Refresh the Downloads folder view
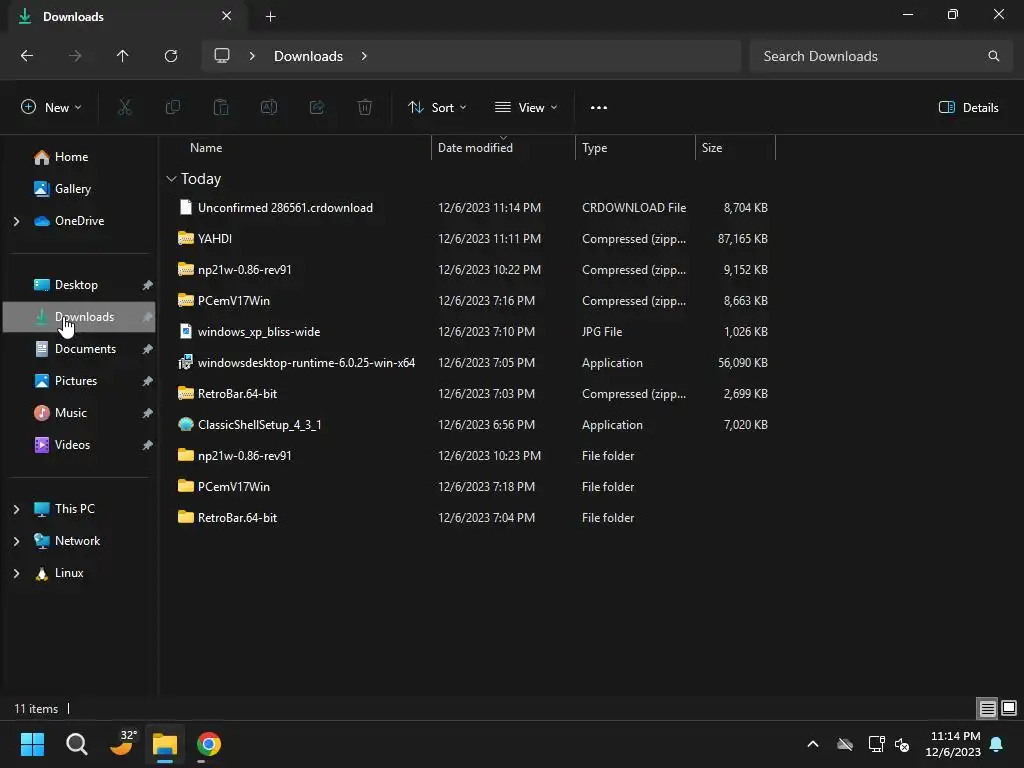 point(171,56)
